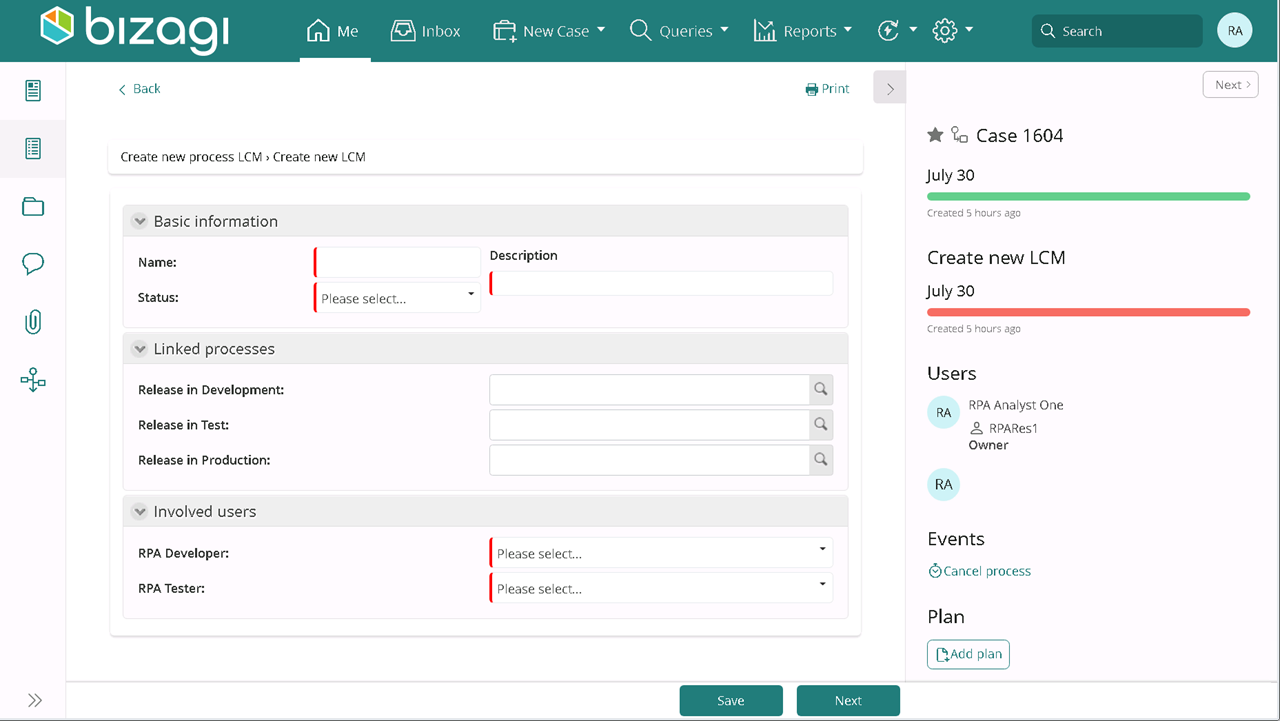1280x721 pixels.
Task: Go to the Me tab
Action: click(x=334, y=31)
